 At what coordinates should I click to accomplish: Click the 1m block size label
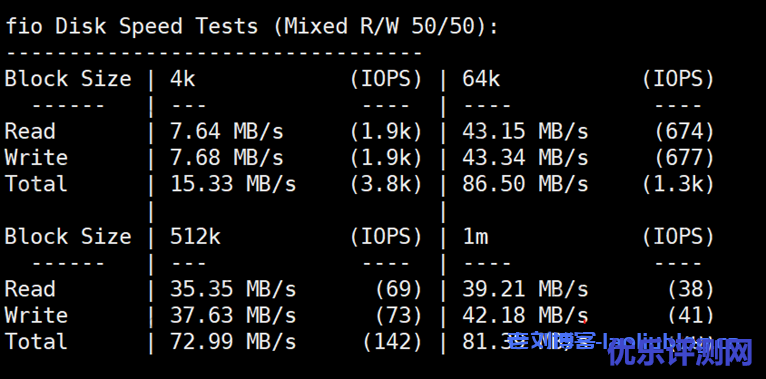[475, 237]
